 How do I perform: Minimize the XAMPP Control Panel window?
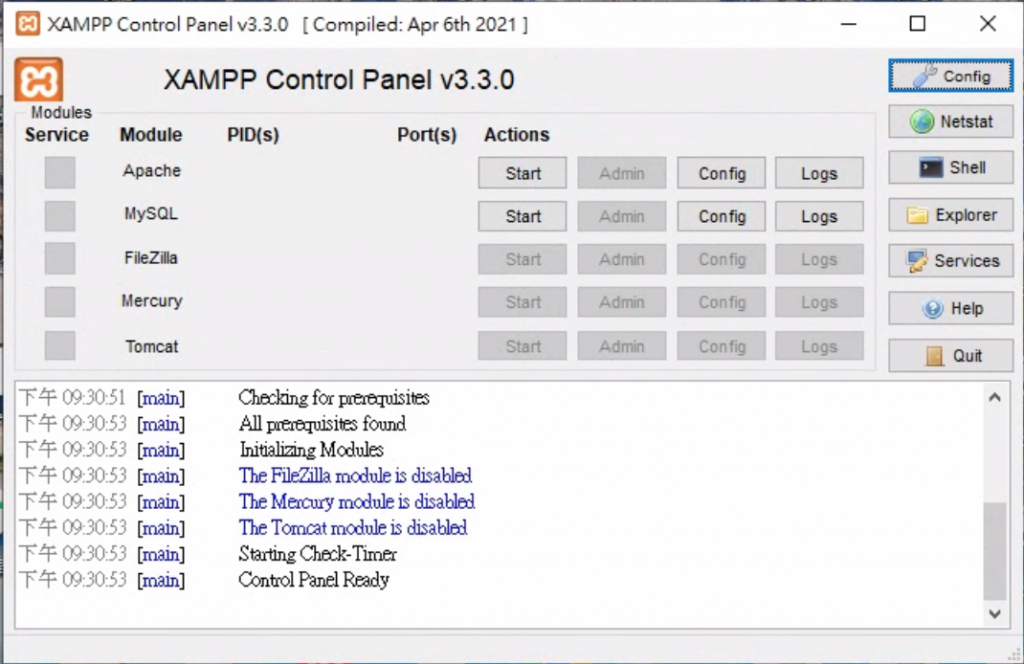848,24
